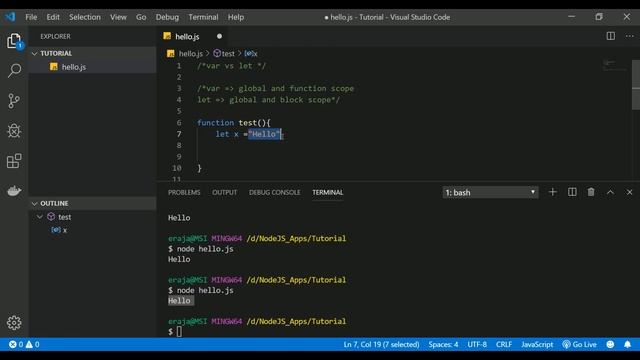
Task: Change language mode via JavaScript
Action: tap(537, 344)
